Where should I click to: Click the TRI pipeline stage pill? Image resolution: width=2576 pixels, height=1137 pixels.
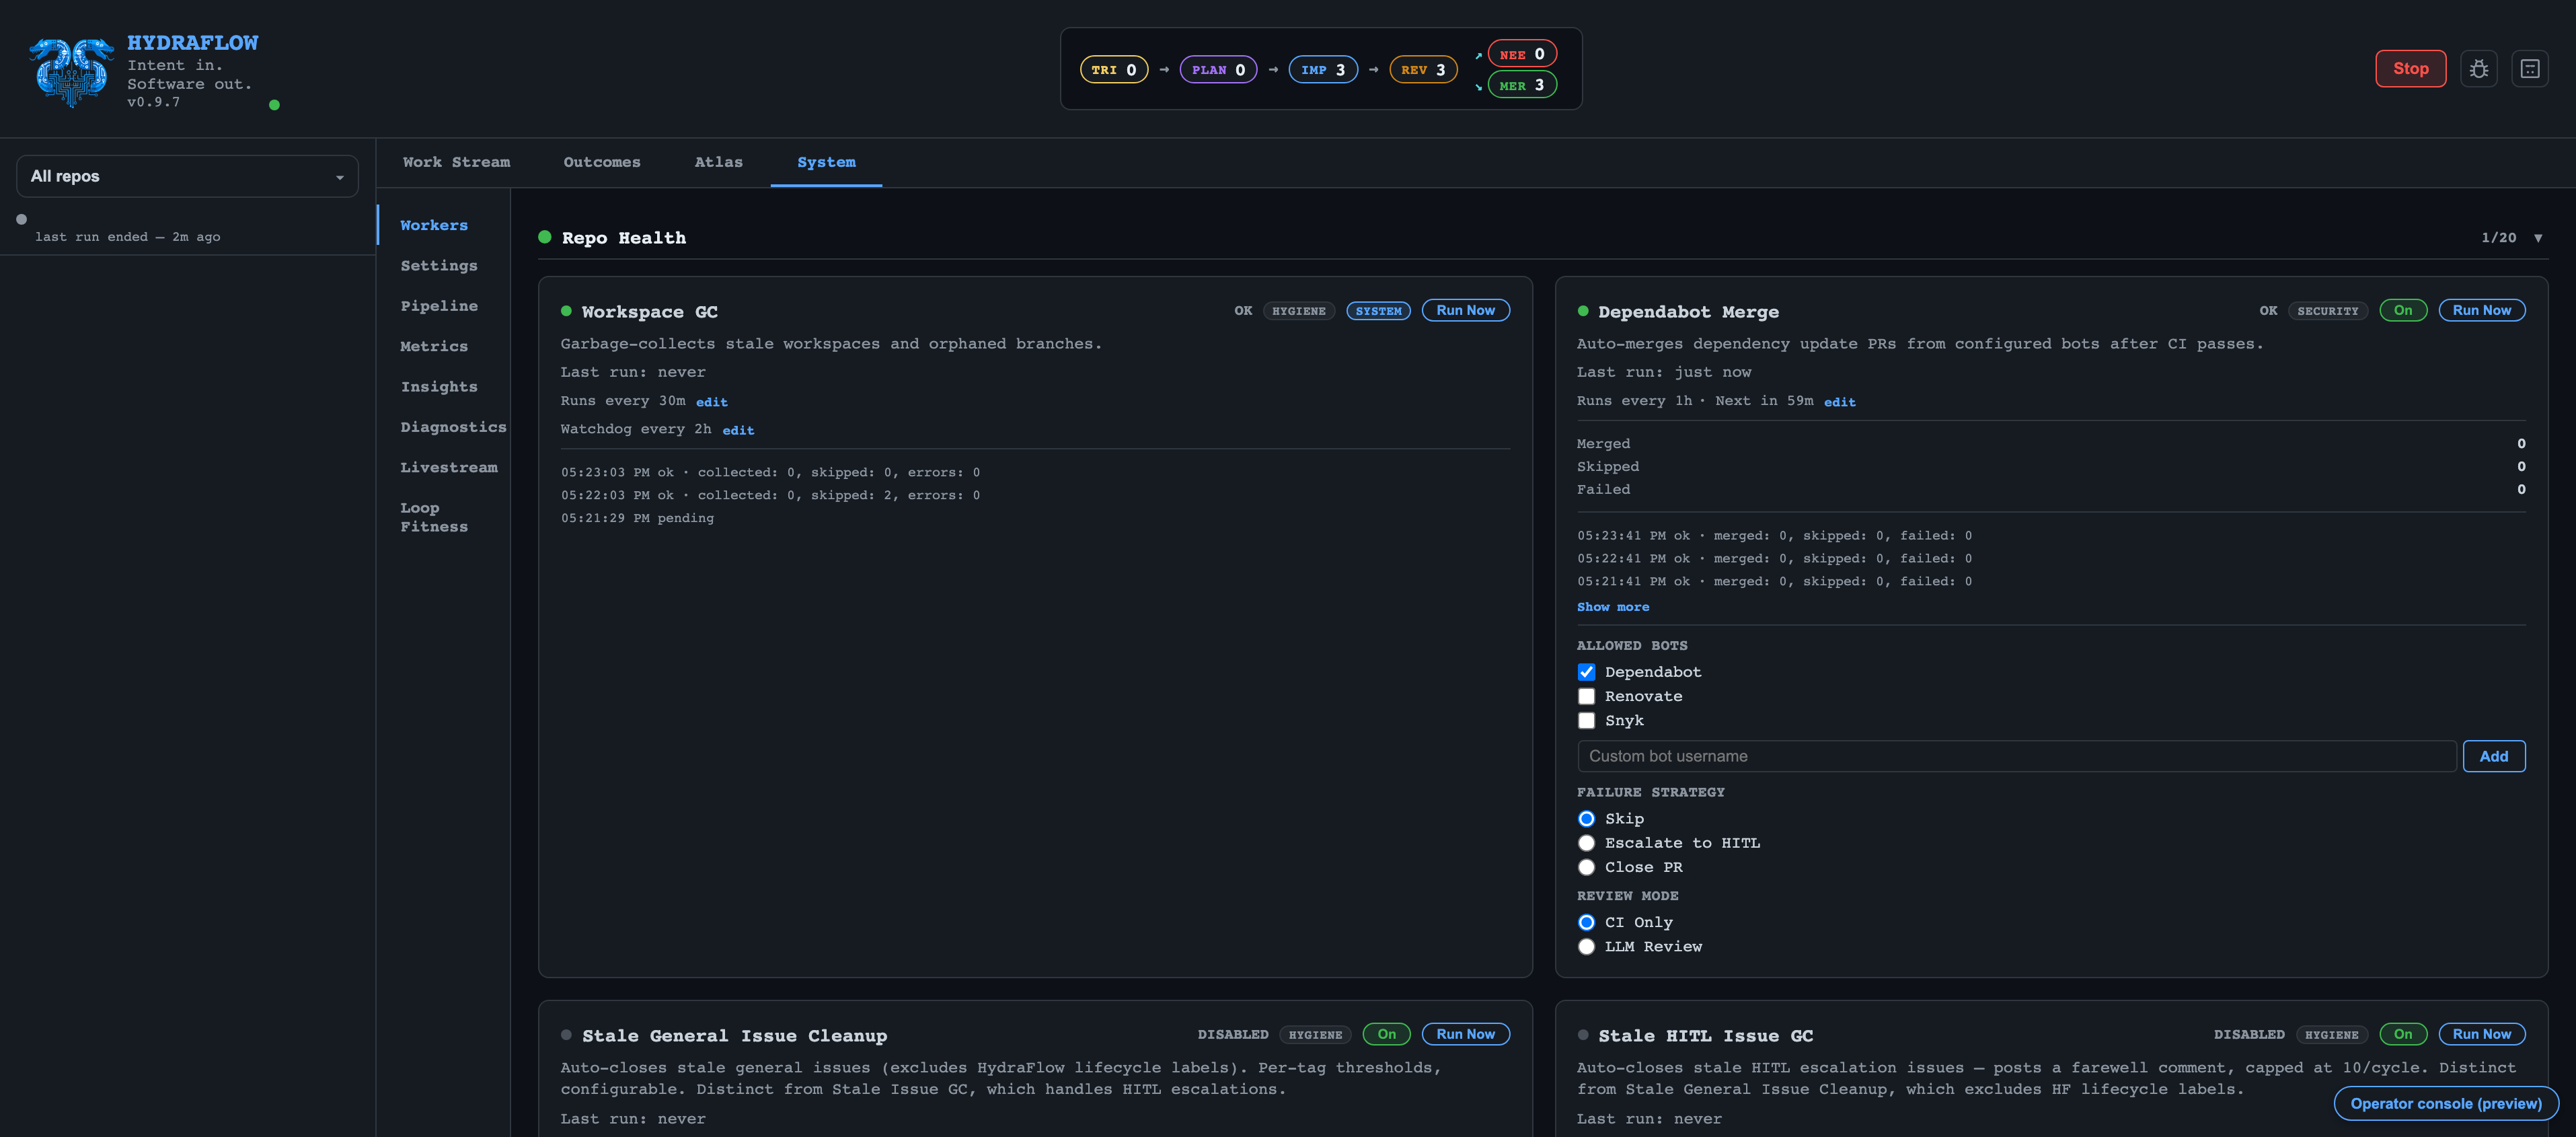tap(1114, 70)
